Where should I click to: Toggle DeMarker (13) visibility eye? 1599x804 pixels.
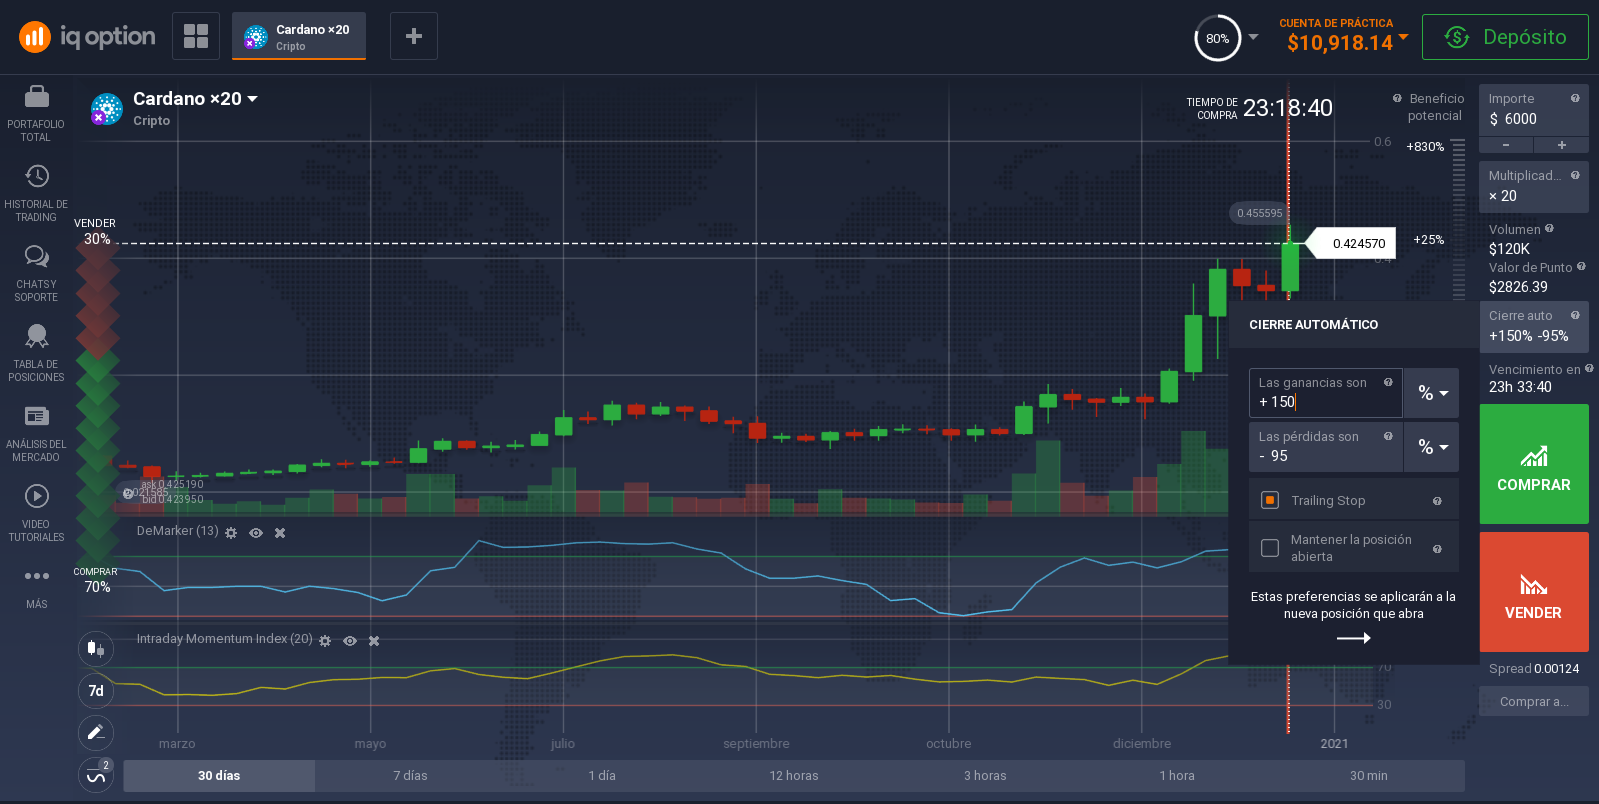(x=256, y=533)
